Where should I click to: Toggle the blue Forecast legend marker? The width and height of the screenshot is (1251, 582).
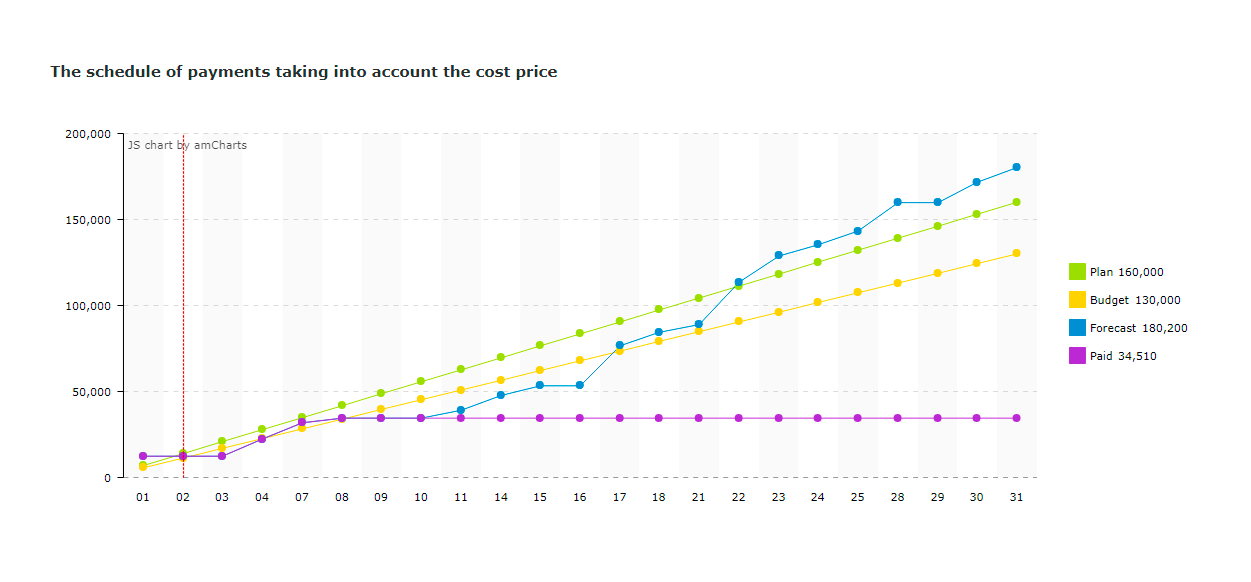(x=1077, y=328)
